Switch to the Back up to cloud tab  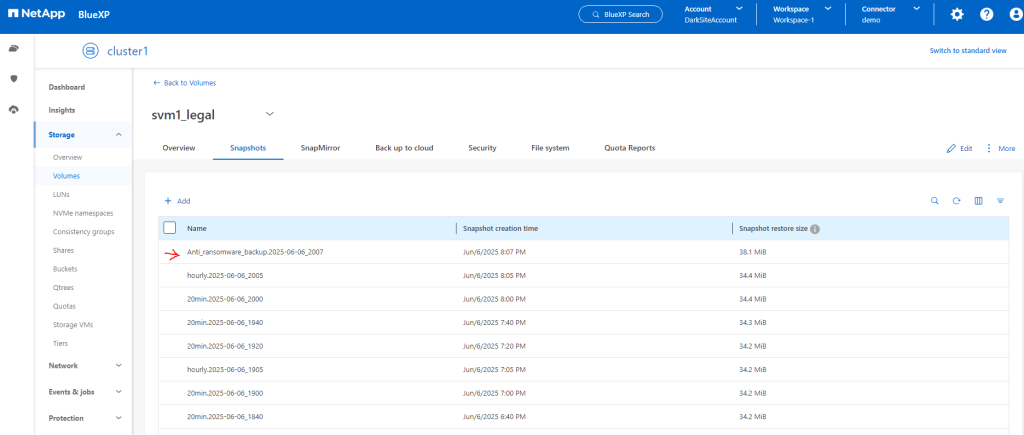click(403, 148)
